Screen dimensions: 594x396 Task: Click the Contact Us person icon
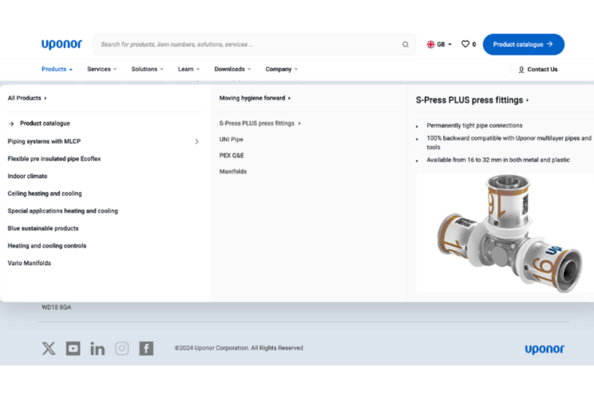pos(521,69)
